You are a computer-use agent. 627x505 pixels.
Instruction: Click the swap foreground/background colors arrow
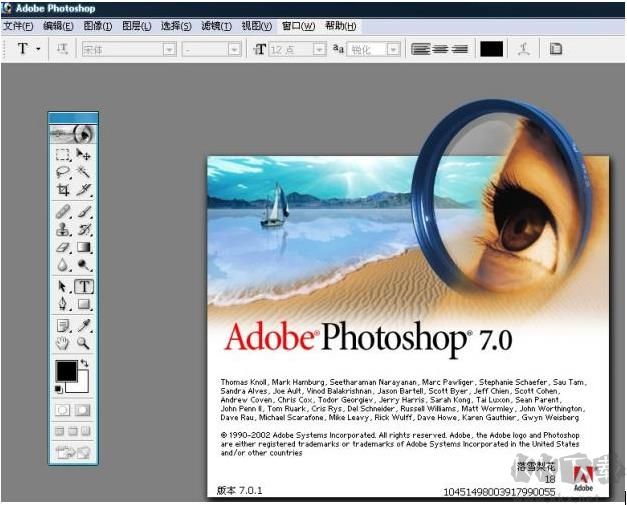(x=84, y=363)
